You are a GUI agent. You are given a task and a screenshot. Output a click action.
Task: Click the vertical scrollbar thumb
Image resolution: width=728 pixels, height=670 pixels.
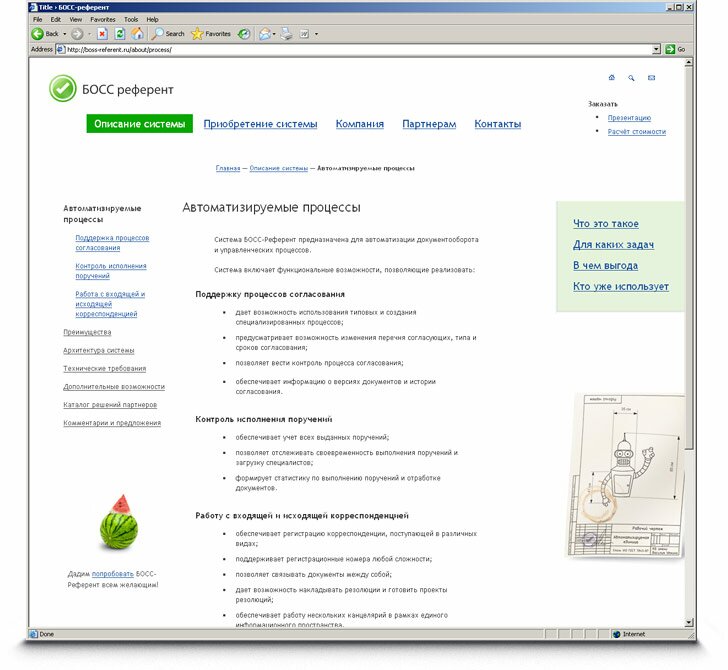coord(689,258)
